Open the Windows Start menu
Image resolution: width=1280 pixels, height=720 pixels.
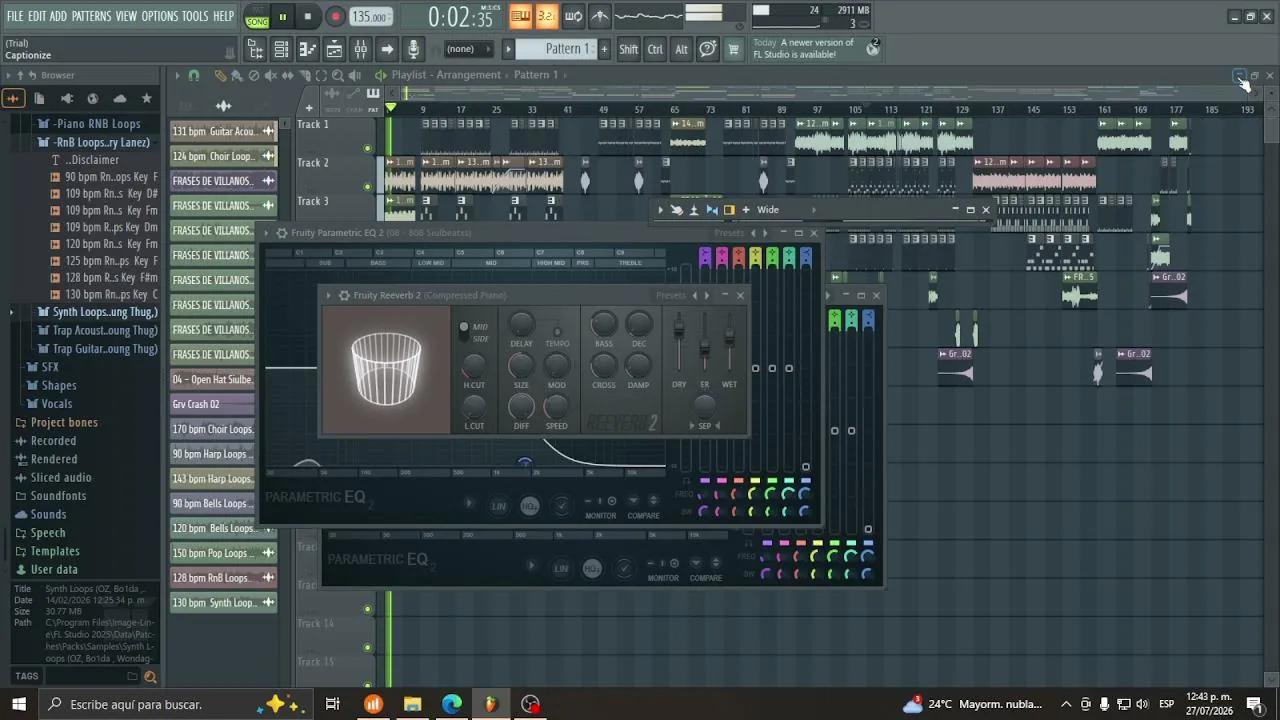[18, 704]
